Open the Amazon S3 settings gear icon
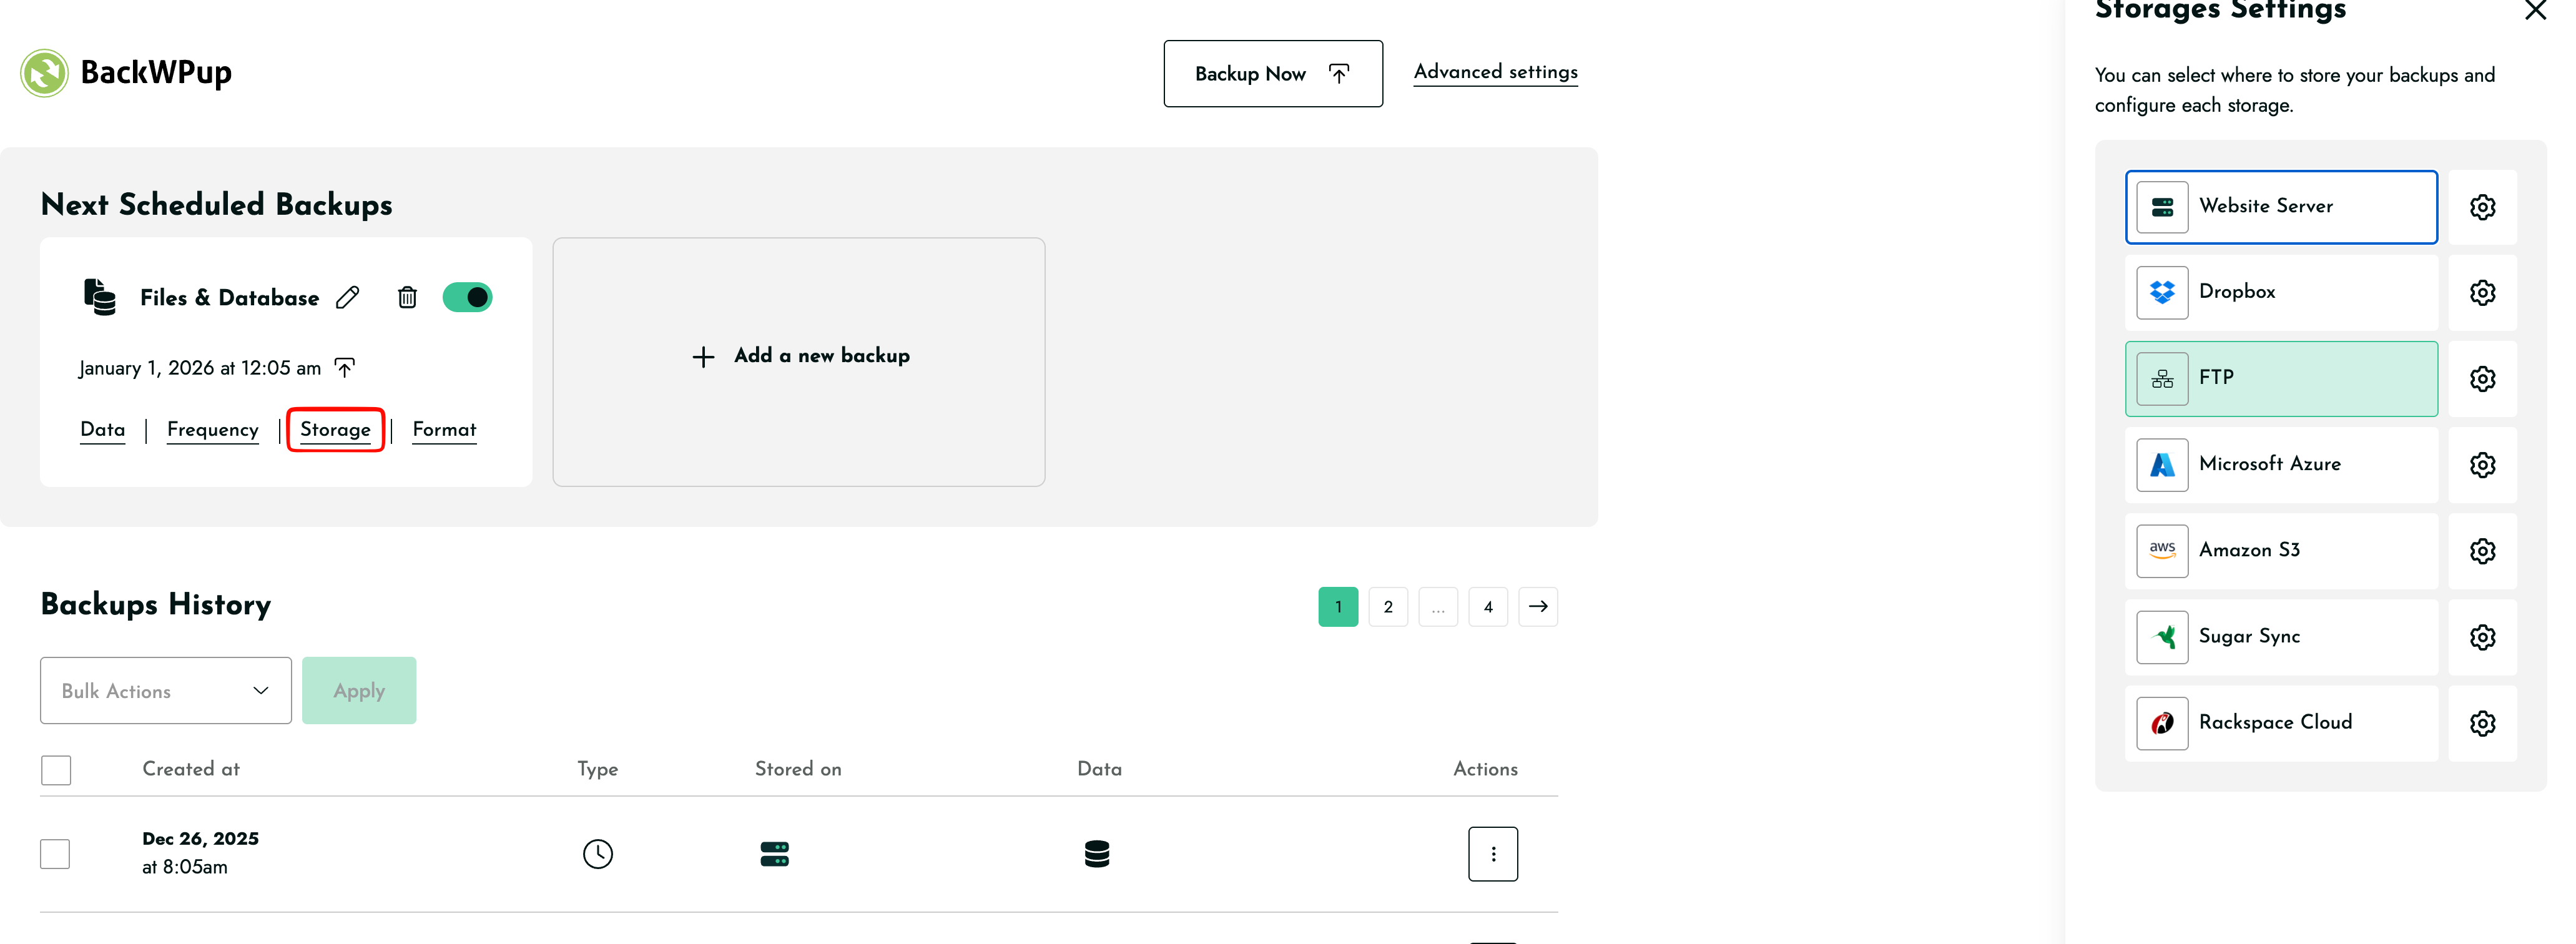 [x=2482, y=551]
